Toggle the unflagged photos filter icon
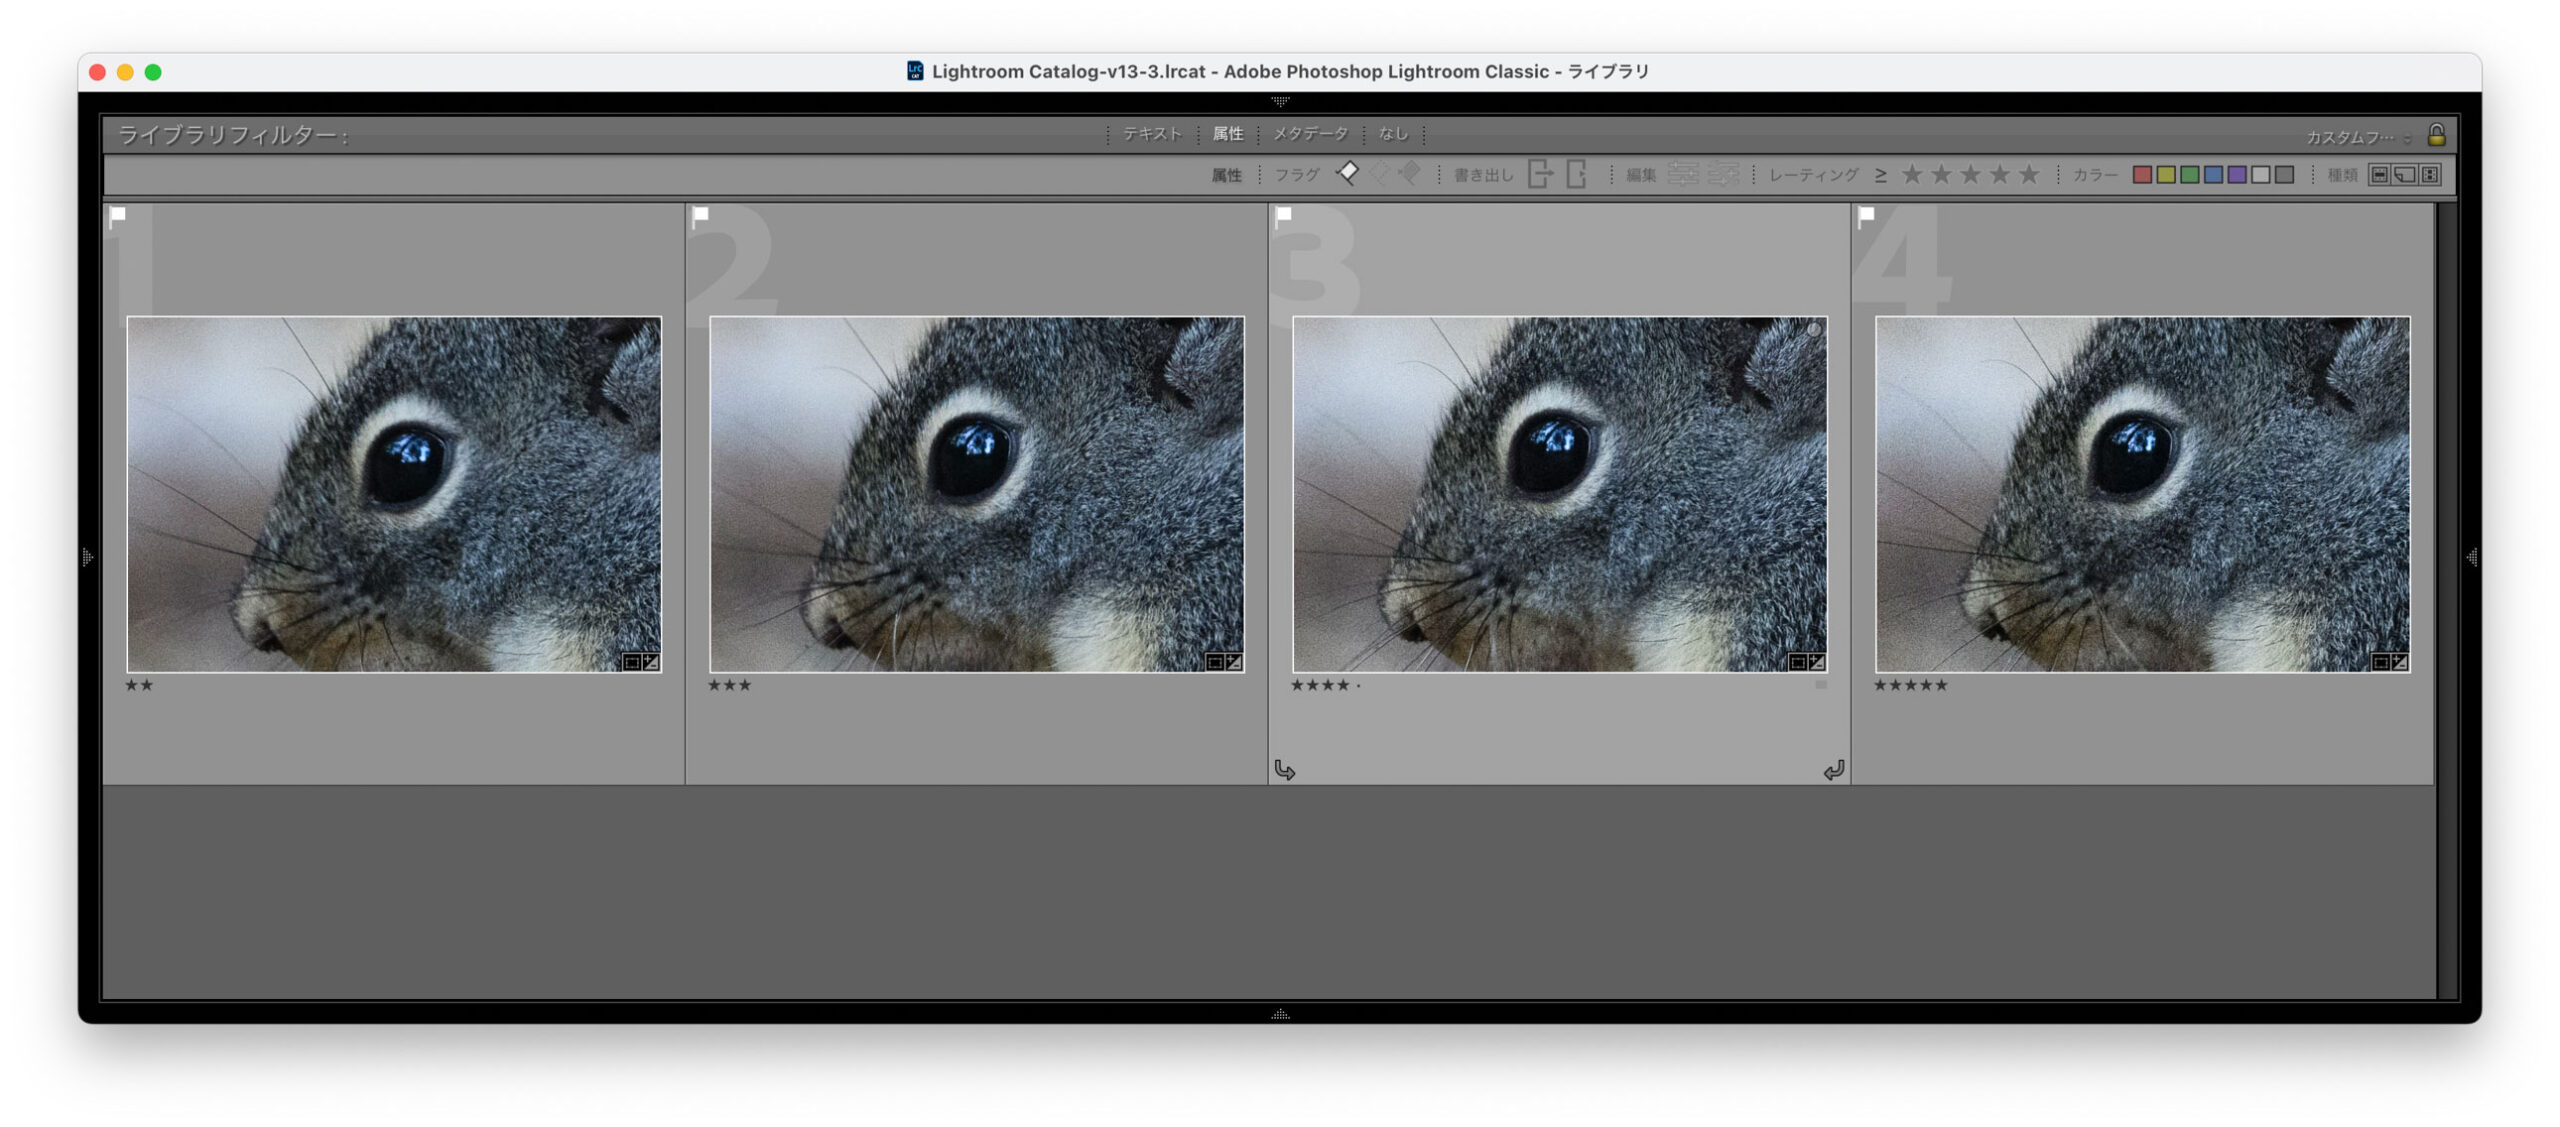 point(1380,174)
